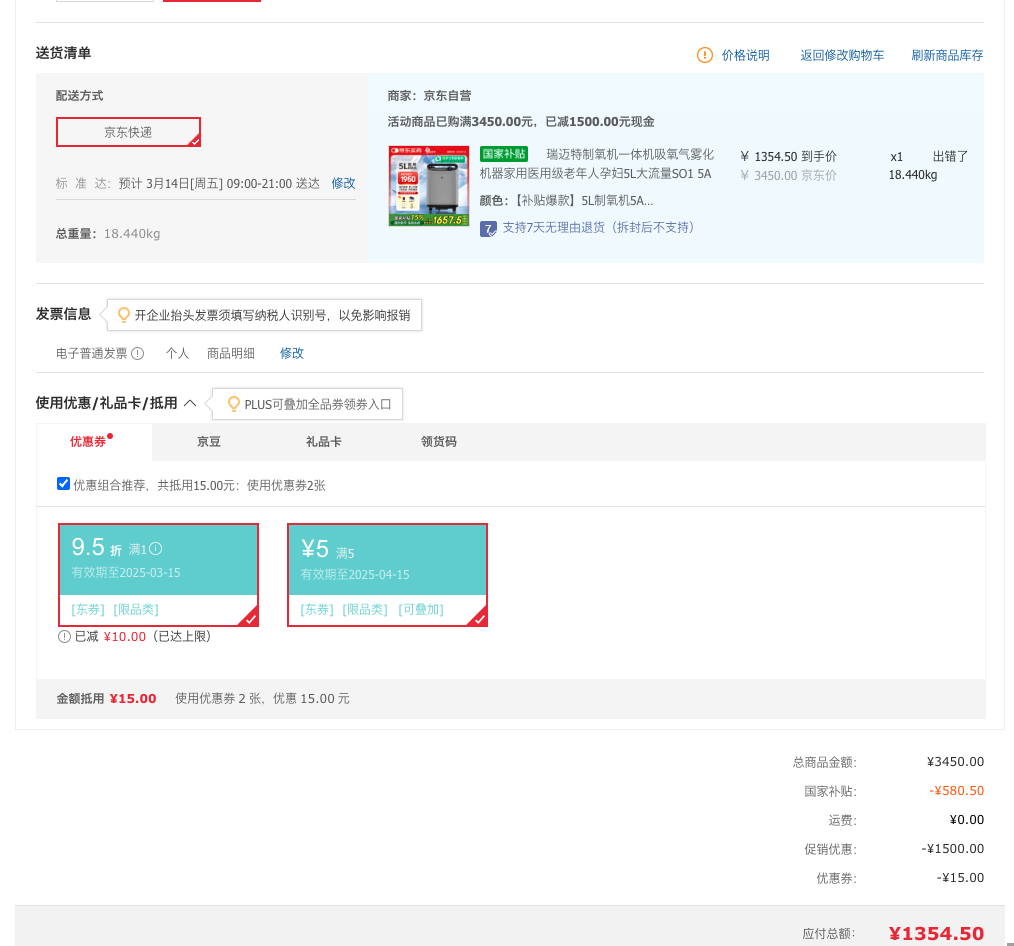Click the 金额抵用 ¥15.00 amount
Image resolution: width=1014 pixels, height=946 pixels.
pos(133,698)
